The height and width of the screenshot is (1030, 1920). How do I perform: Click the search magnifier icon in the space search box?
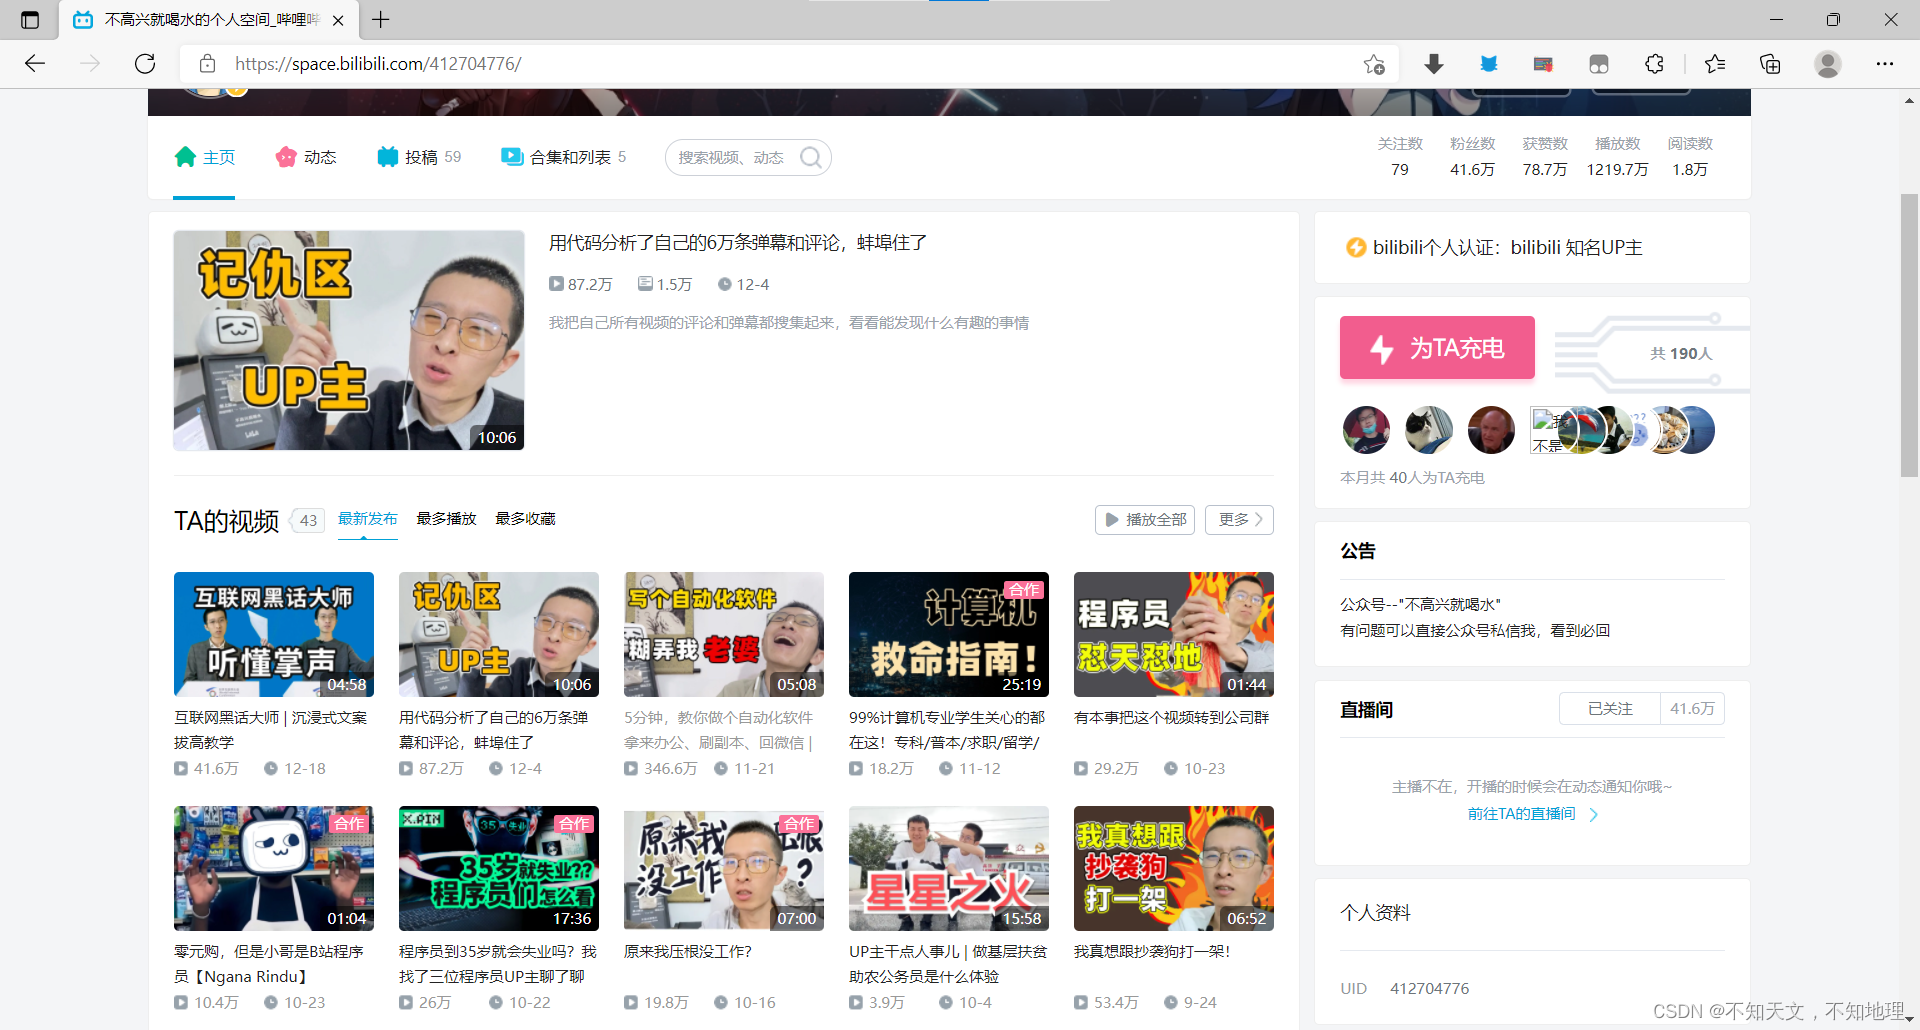tap(811, 158)
